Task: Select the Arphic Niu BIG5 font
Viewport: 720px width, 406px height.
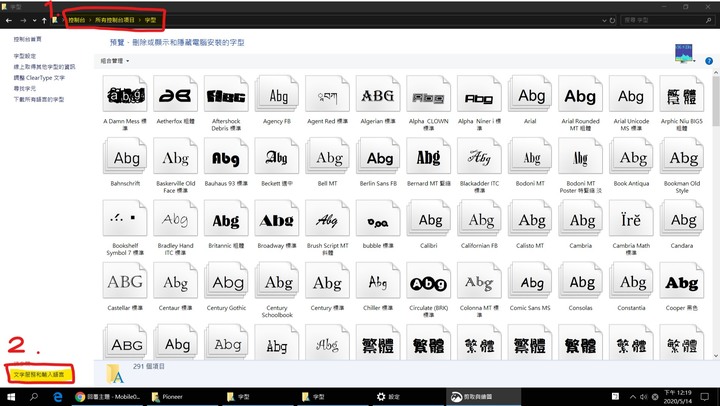Action: click(x=682, y=95)
